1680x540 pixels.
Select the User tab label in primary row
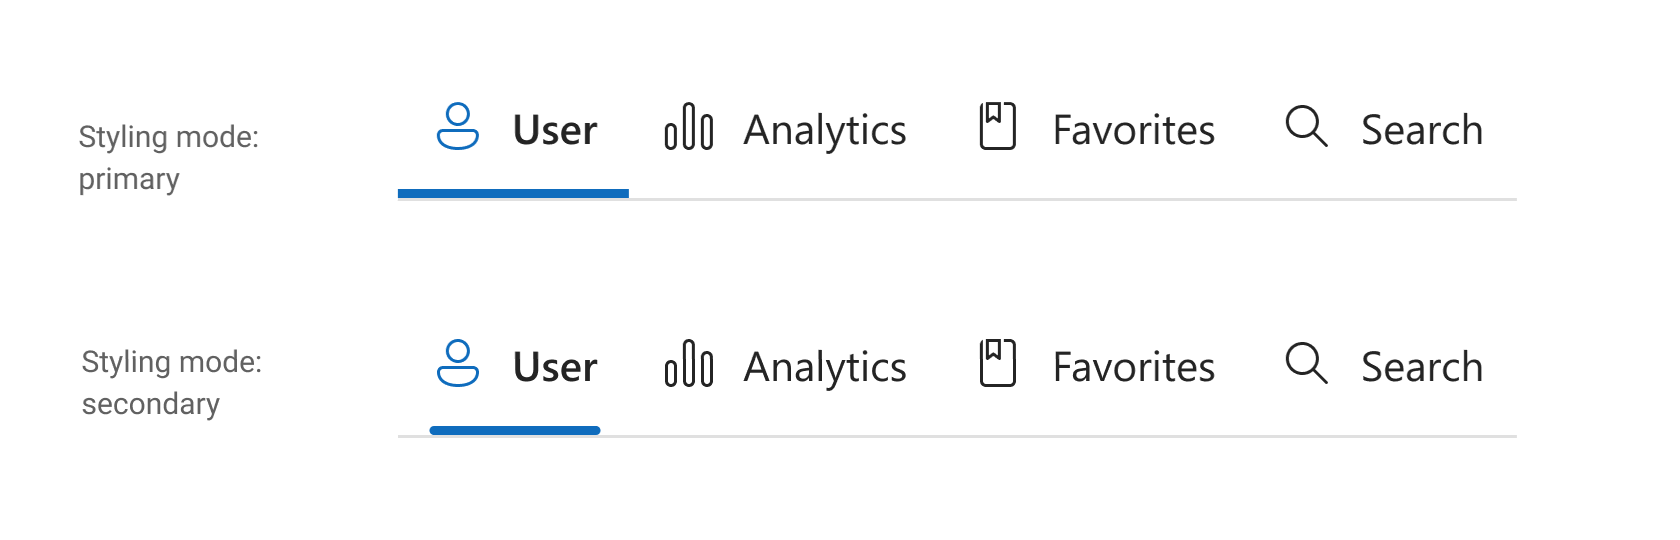tap(555, 130)
